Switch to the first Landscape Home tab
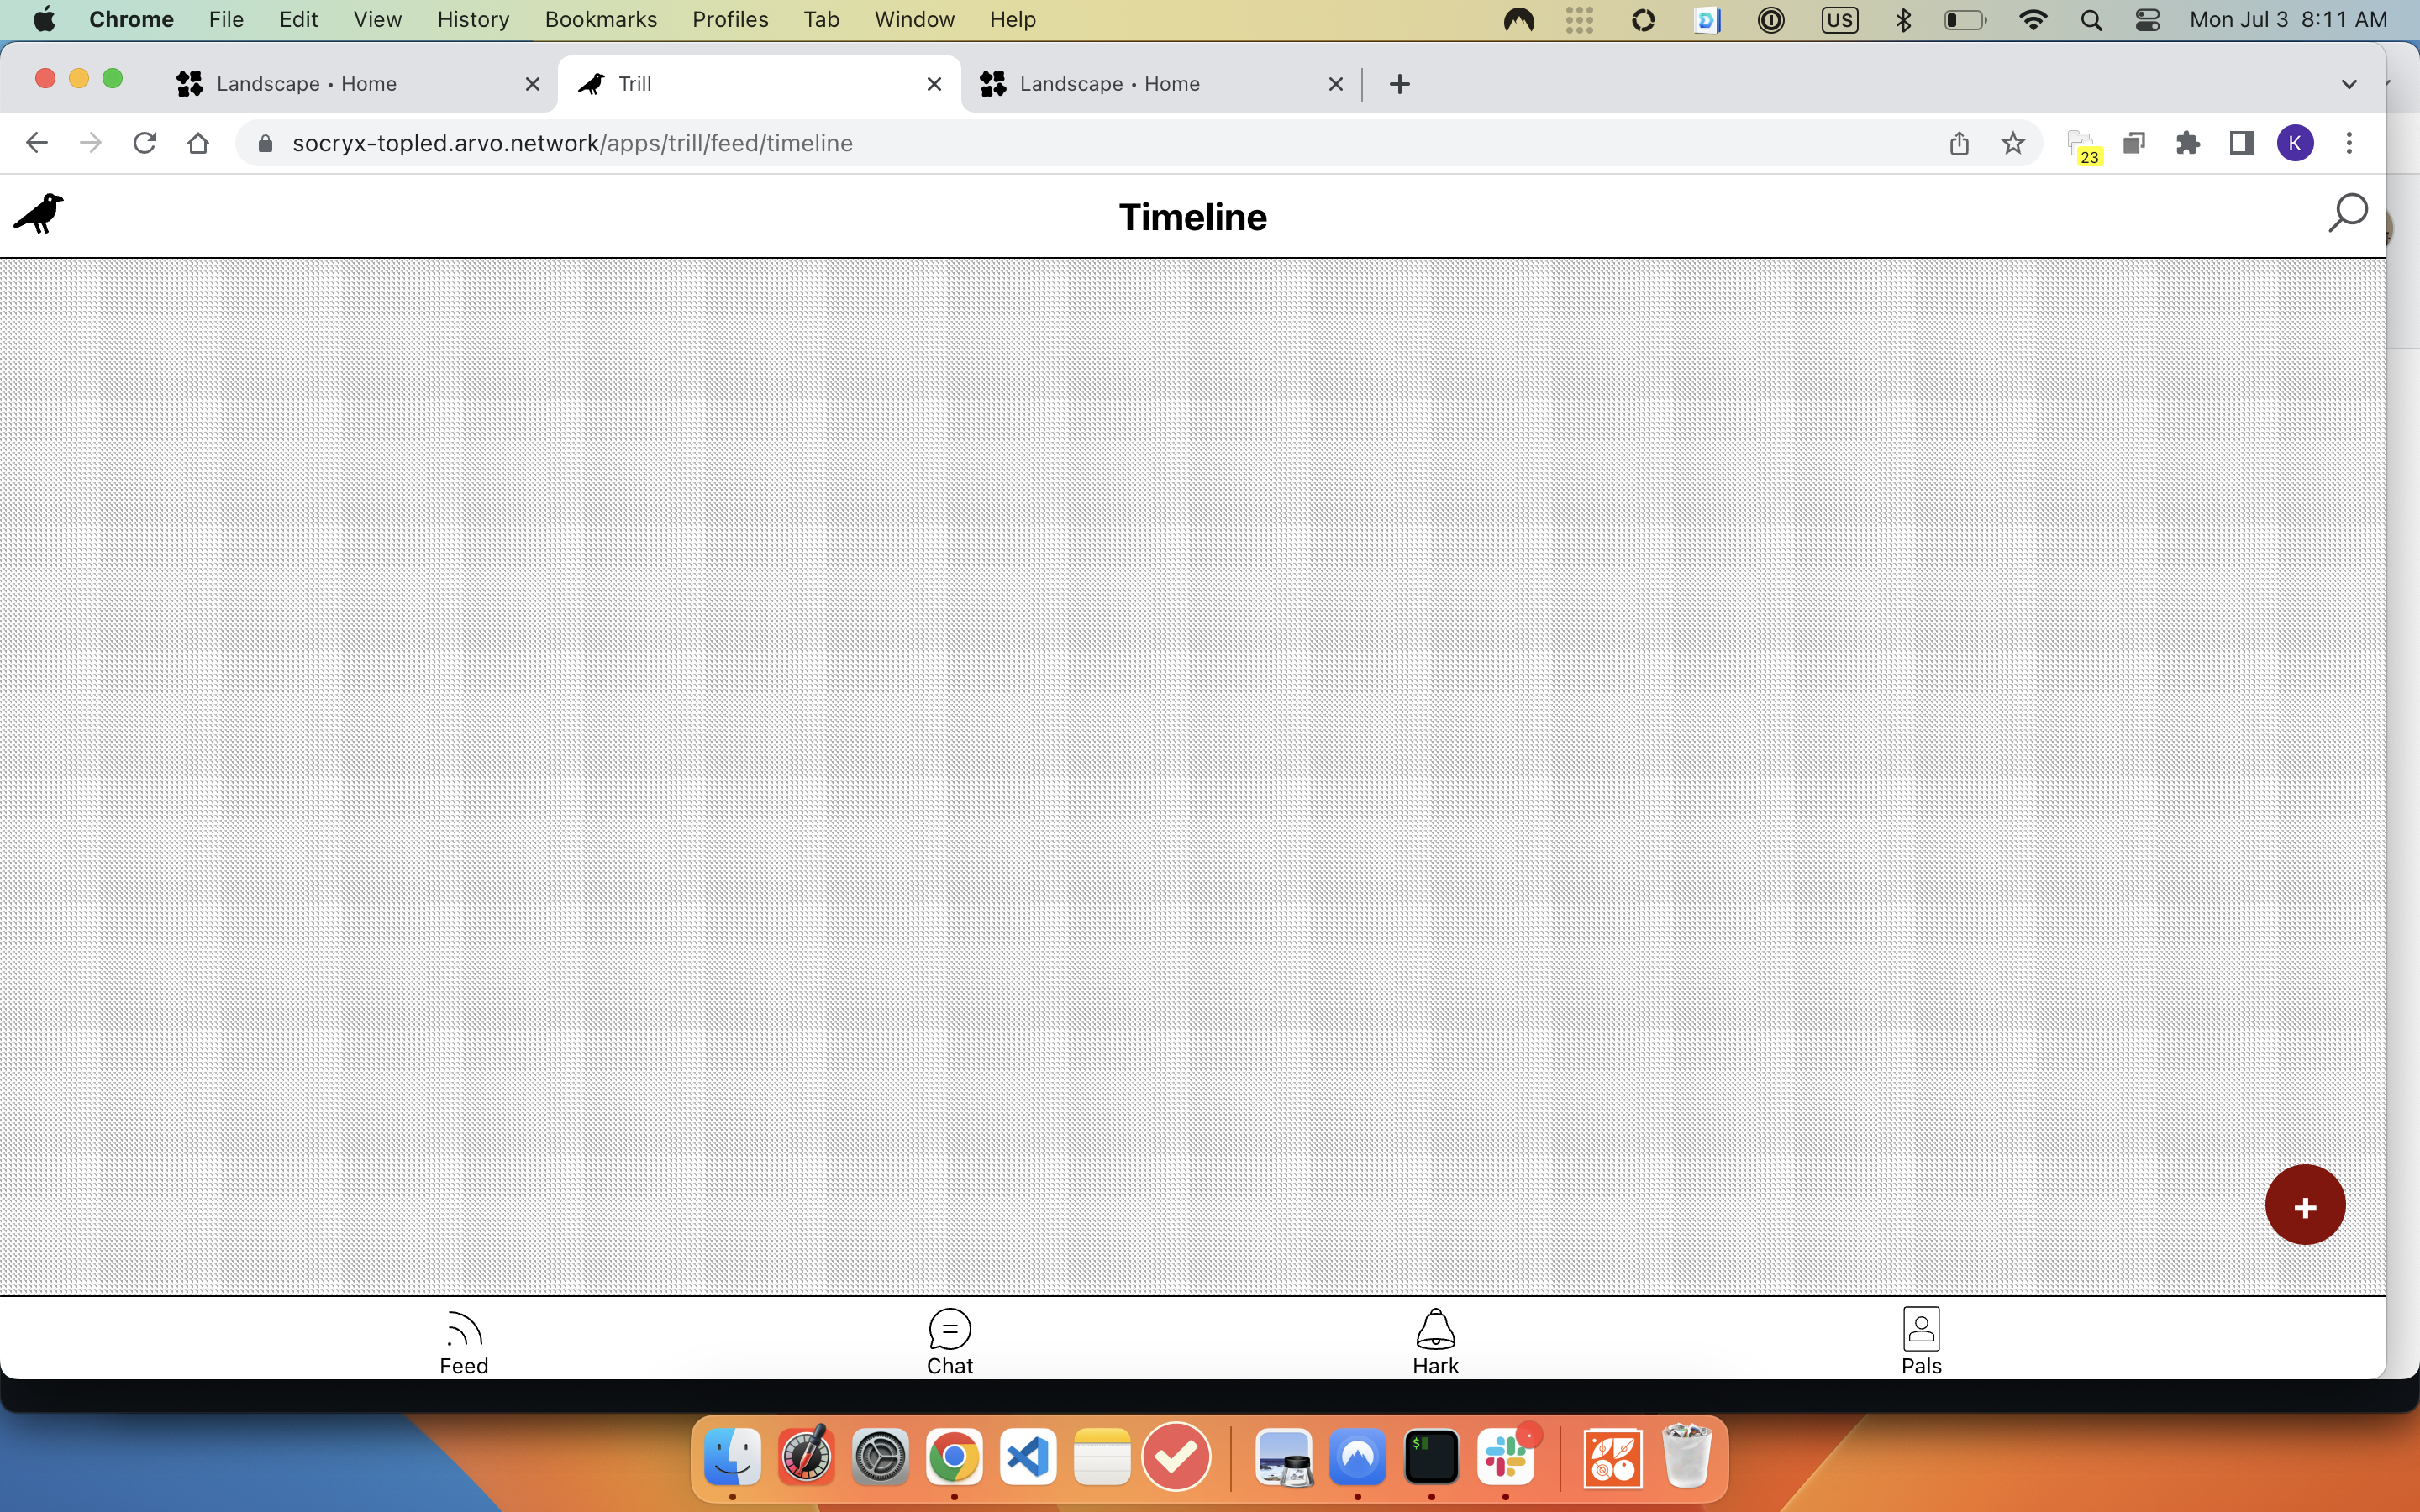Image resolution: width=2420 pixels, height=1512 pixels. [340, 84]
